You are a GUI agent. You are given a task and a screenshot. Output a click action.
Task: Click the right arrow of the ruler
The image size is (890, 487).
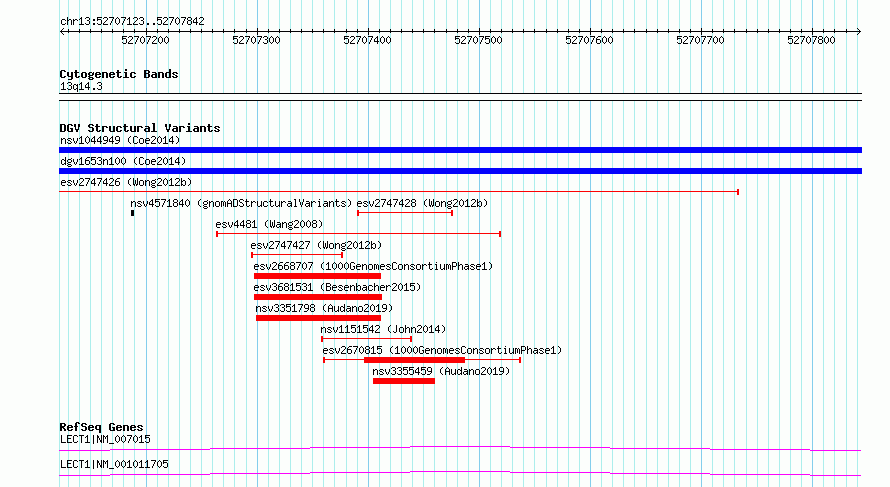click(x=858, y=32)
